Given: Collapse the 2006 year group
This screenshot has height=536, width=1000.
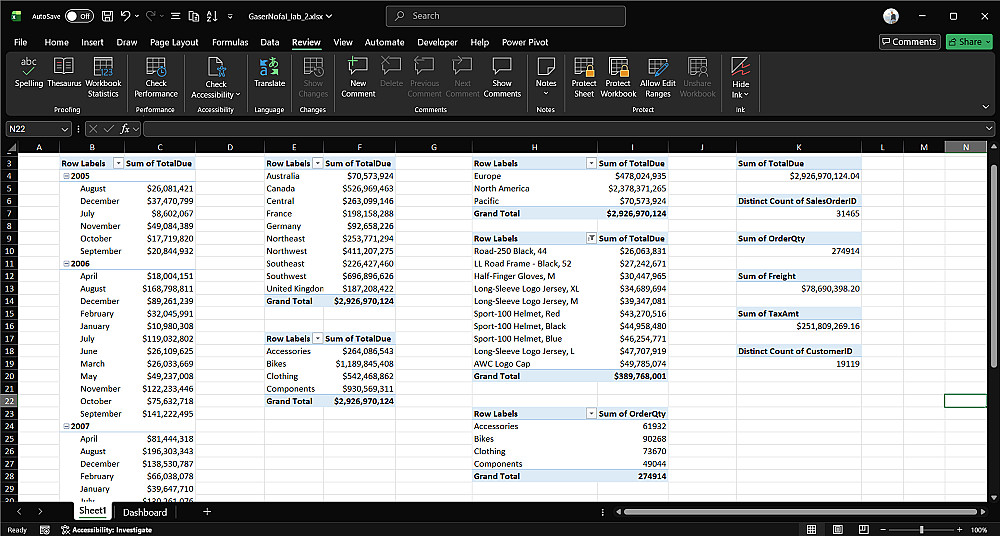Looking at the screenshot, I should click(x=65, y=264).
